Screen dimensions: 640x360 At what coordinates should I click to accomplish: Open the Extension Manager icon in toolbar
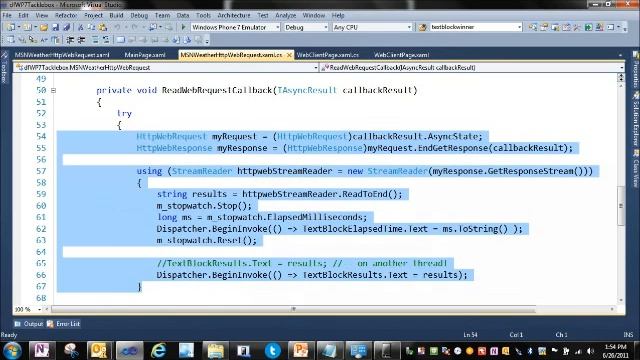pos(599,27)
